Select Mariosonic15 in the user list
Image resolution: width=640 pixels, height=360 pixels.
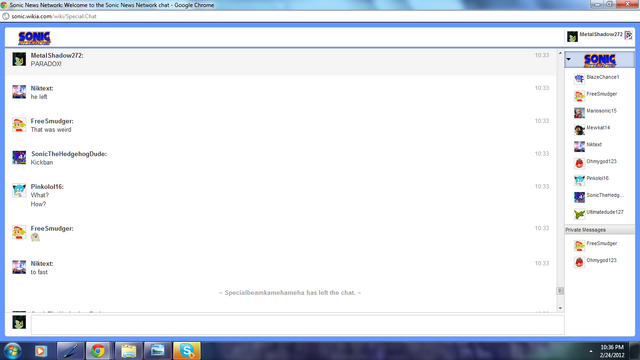tap(600, 111)
